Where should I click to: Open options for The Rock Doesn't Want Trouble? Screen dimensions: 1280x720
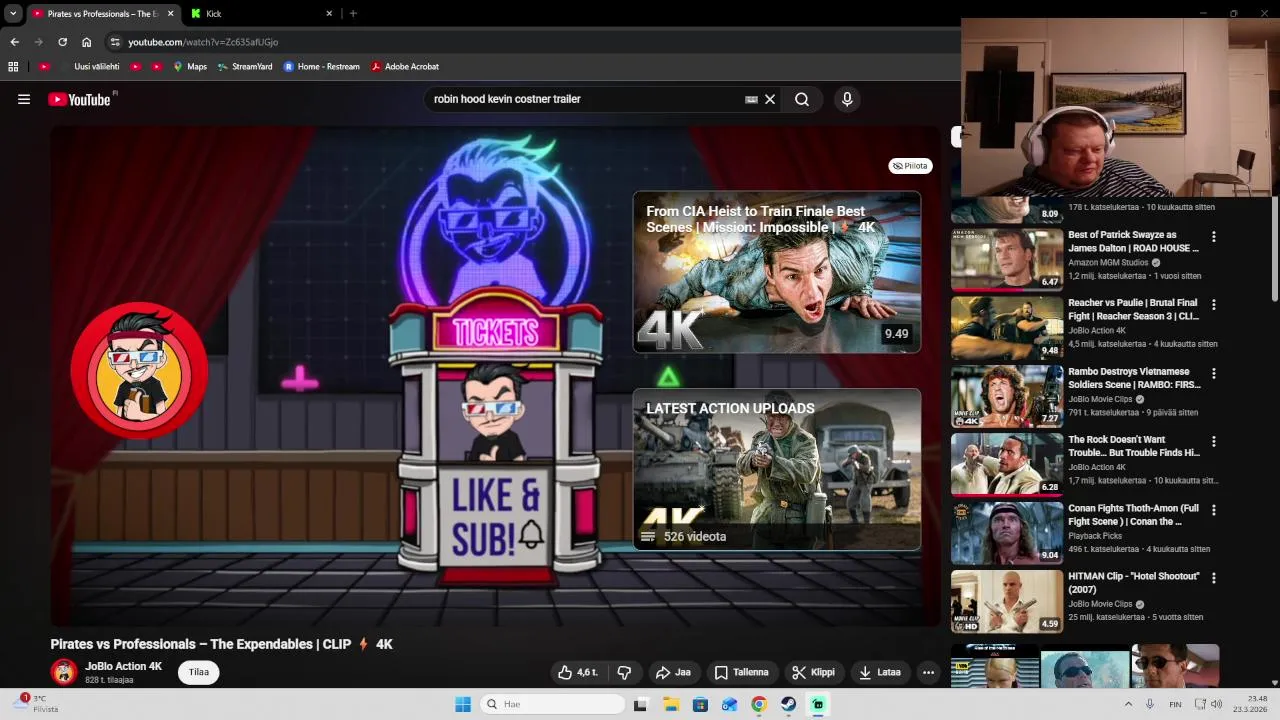click(x=1213, y=442)
